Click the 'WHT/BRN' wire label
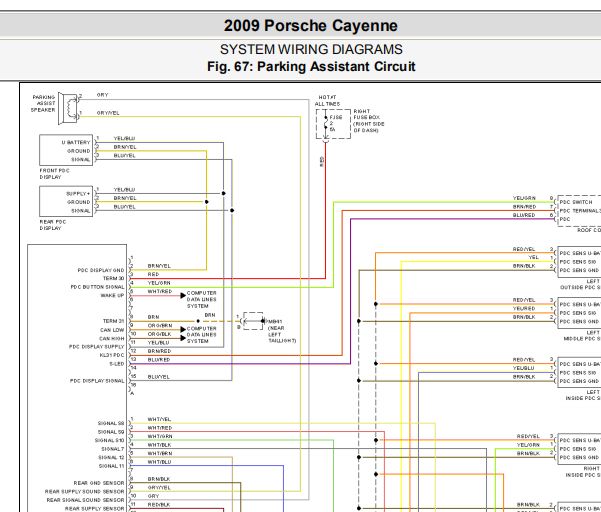 (160, 453)
